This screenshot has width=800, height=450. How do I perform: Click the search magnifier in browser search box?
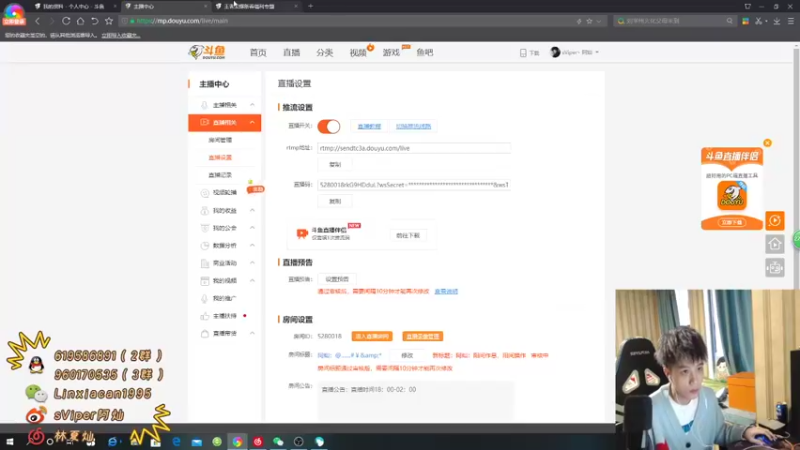(730, 21)
